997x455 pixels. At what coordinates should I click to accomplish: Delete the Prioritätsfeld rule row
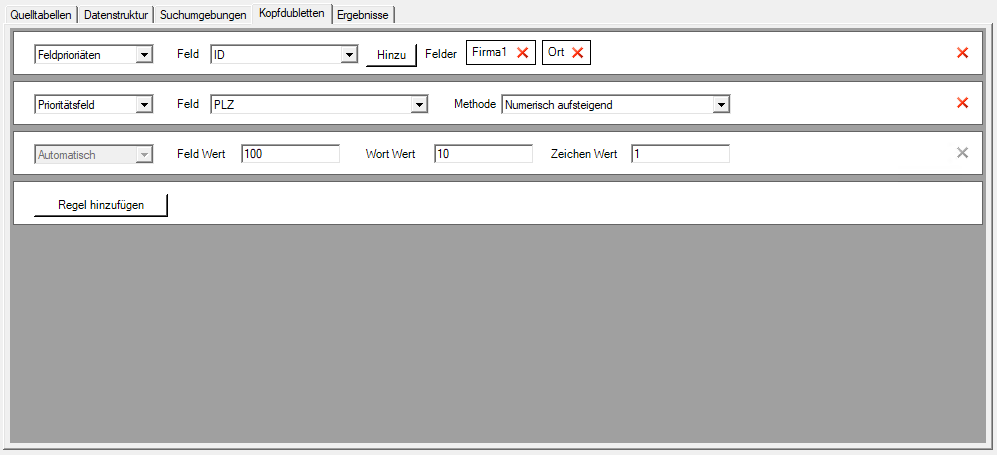(x=962, y=103)
